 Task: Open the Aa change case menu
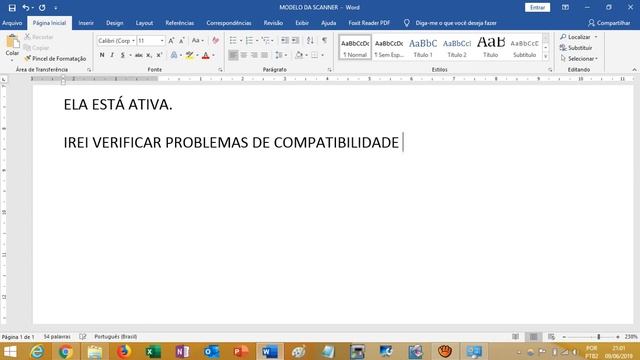[x=198, y=40]
